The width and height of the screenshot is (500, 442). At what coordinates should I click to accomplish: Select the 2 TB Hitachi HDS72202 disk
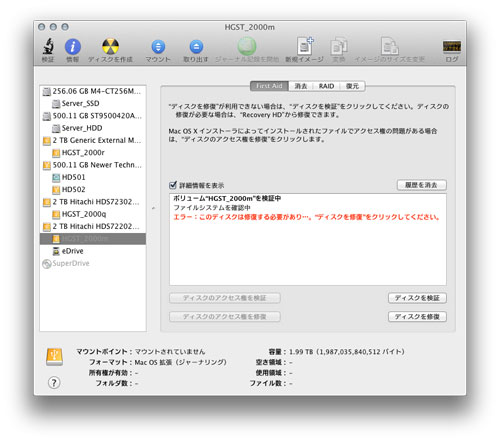(93, 226)
